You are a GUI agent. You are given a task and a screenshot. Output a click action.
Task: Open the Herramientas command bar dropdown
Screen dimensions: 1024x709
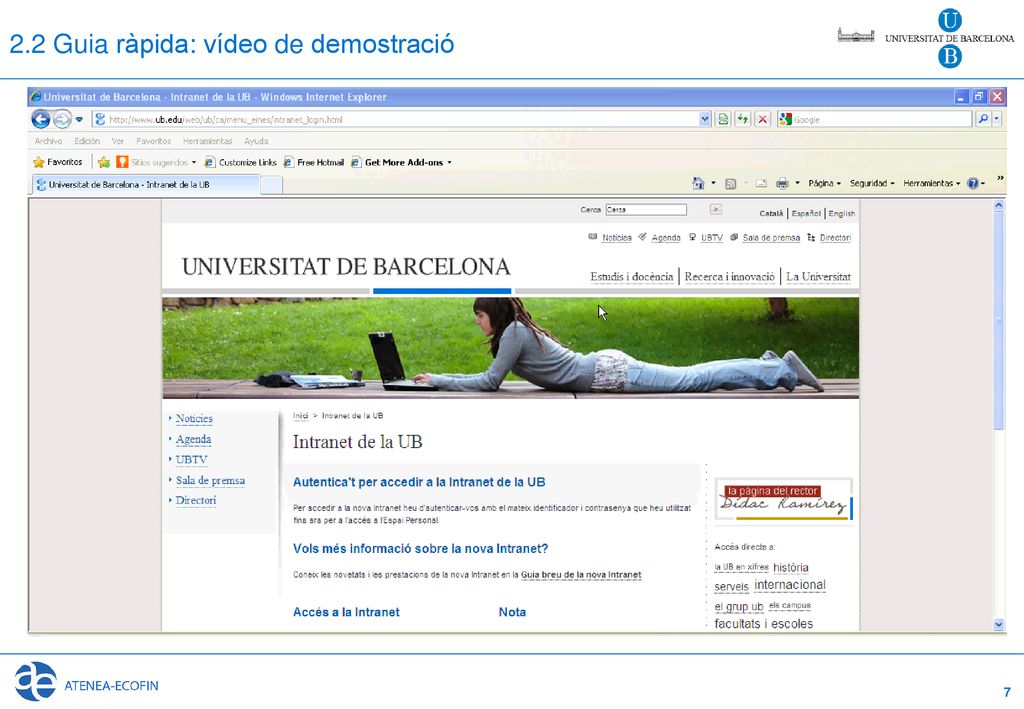[x=932, y=183]
